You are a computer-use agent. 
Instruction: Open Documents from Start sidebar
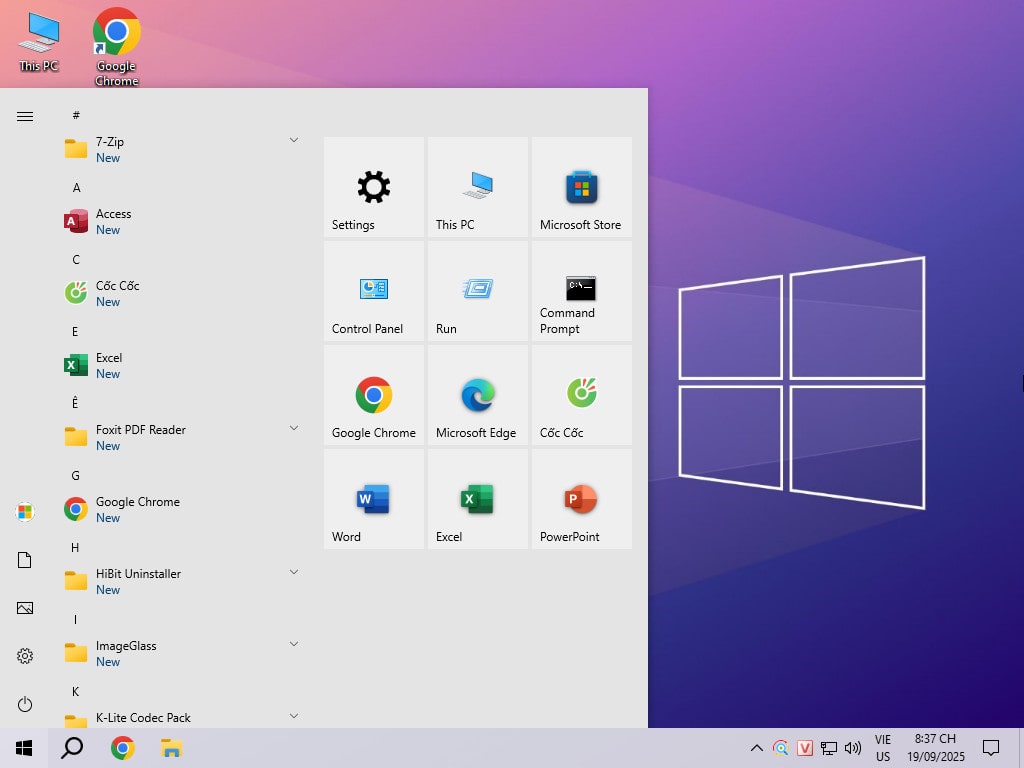[x=25, y=560]
